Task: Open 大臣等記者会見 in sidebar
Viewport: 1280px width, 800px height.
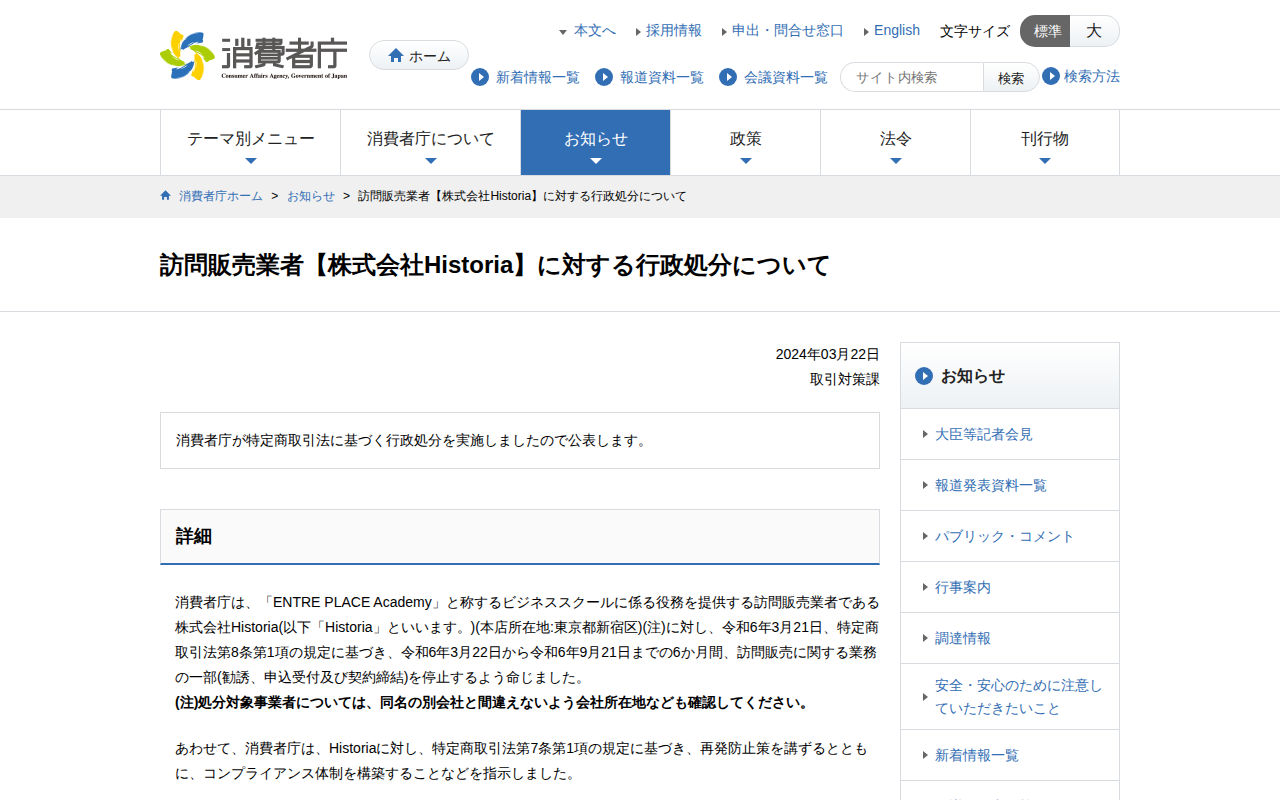Action: (x=984, y=434)
